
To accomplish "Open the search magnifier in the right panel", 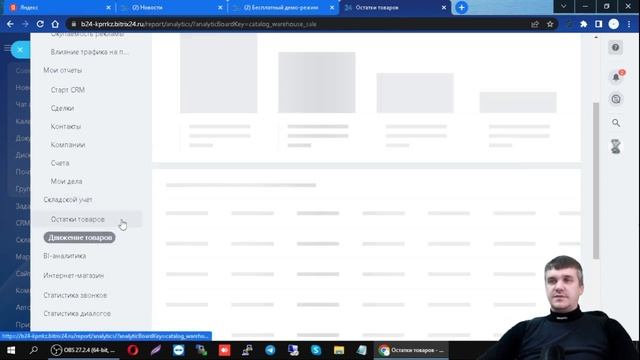I will 616,123.
